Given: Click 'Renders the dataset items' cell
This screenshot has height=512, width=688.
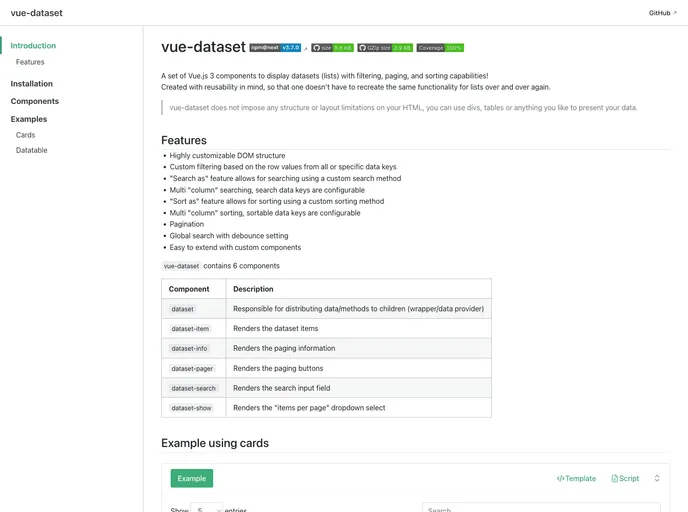Looking at the screenshot, I should 358,329.
